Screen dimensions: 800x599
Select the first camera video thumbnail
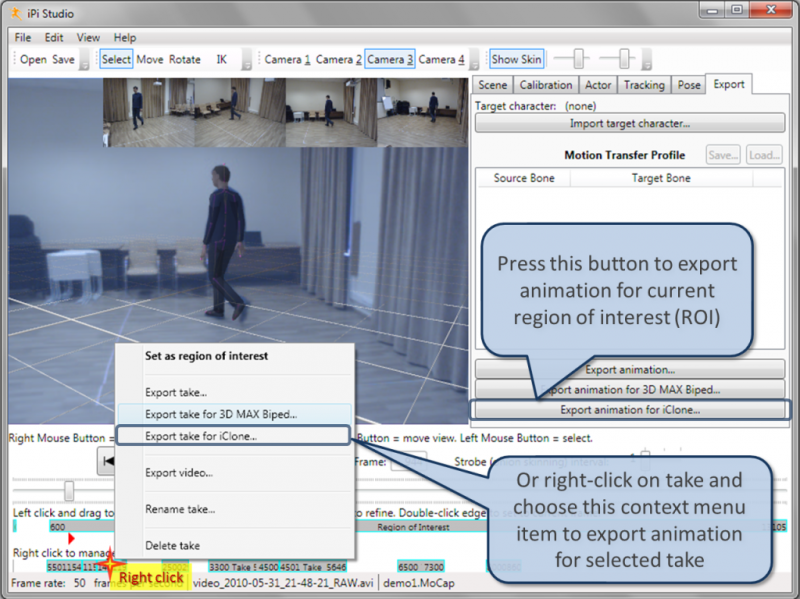click(x=148, y=112)
